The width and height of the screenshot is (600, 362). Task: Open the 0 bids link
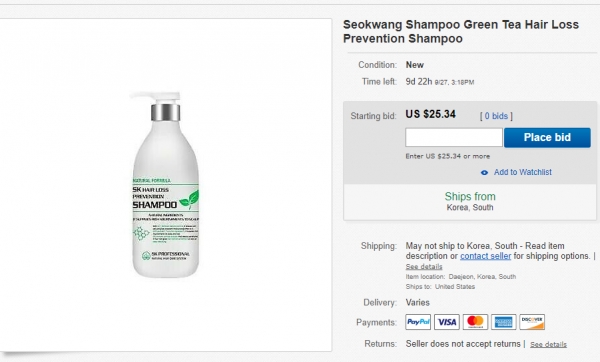496,116
